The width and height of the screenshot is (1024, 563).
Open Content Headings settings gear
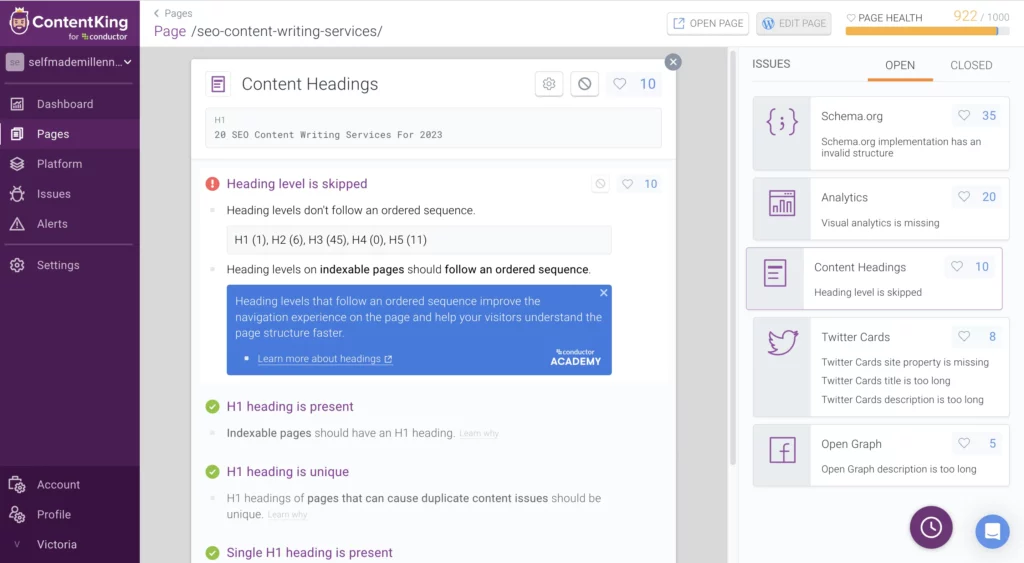549,84
